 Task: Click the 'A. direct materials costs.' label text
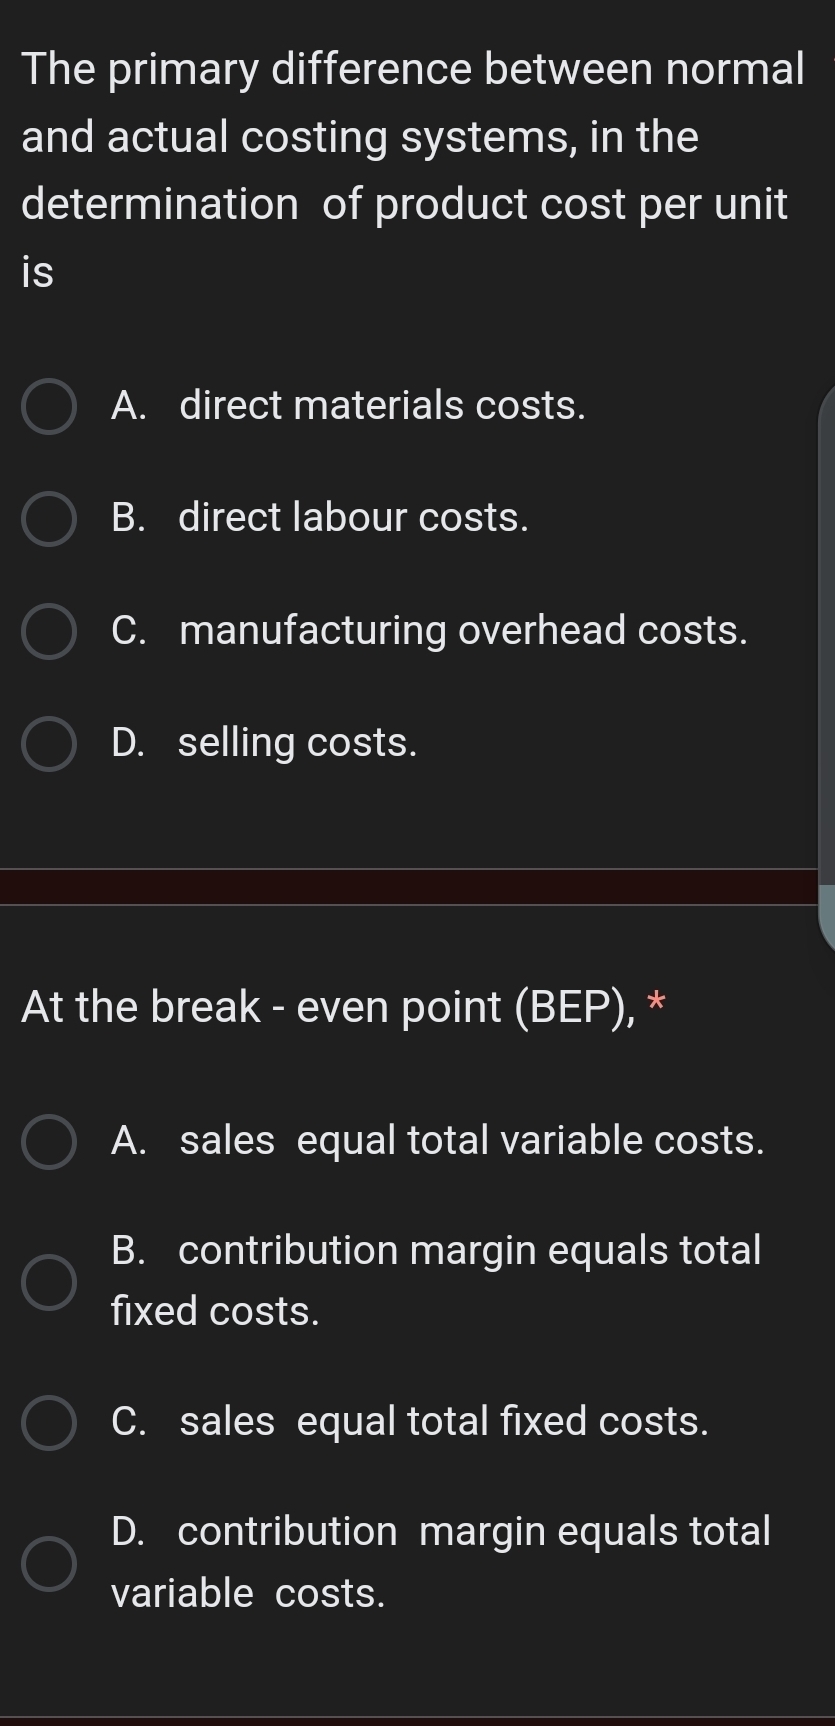(x=348, y=406)
